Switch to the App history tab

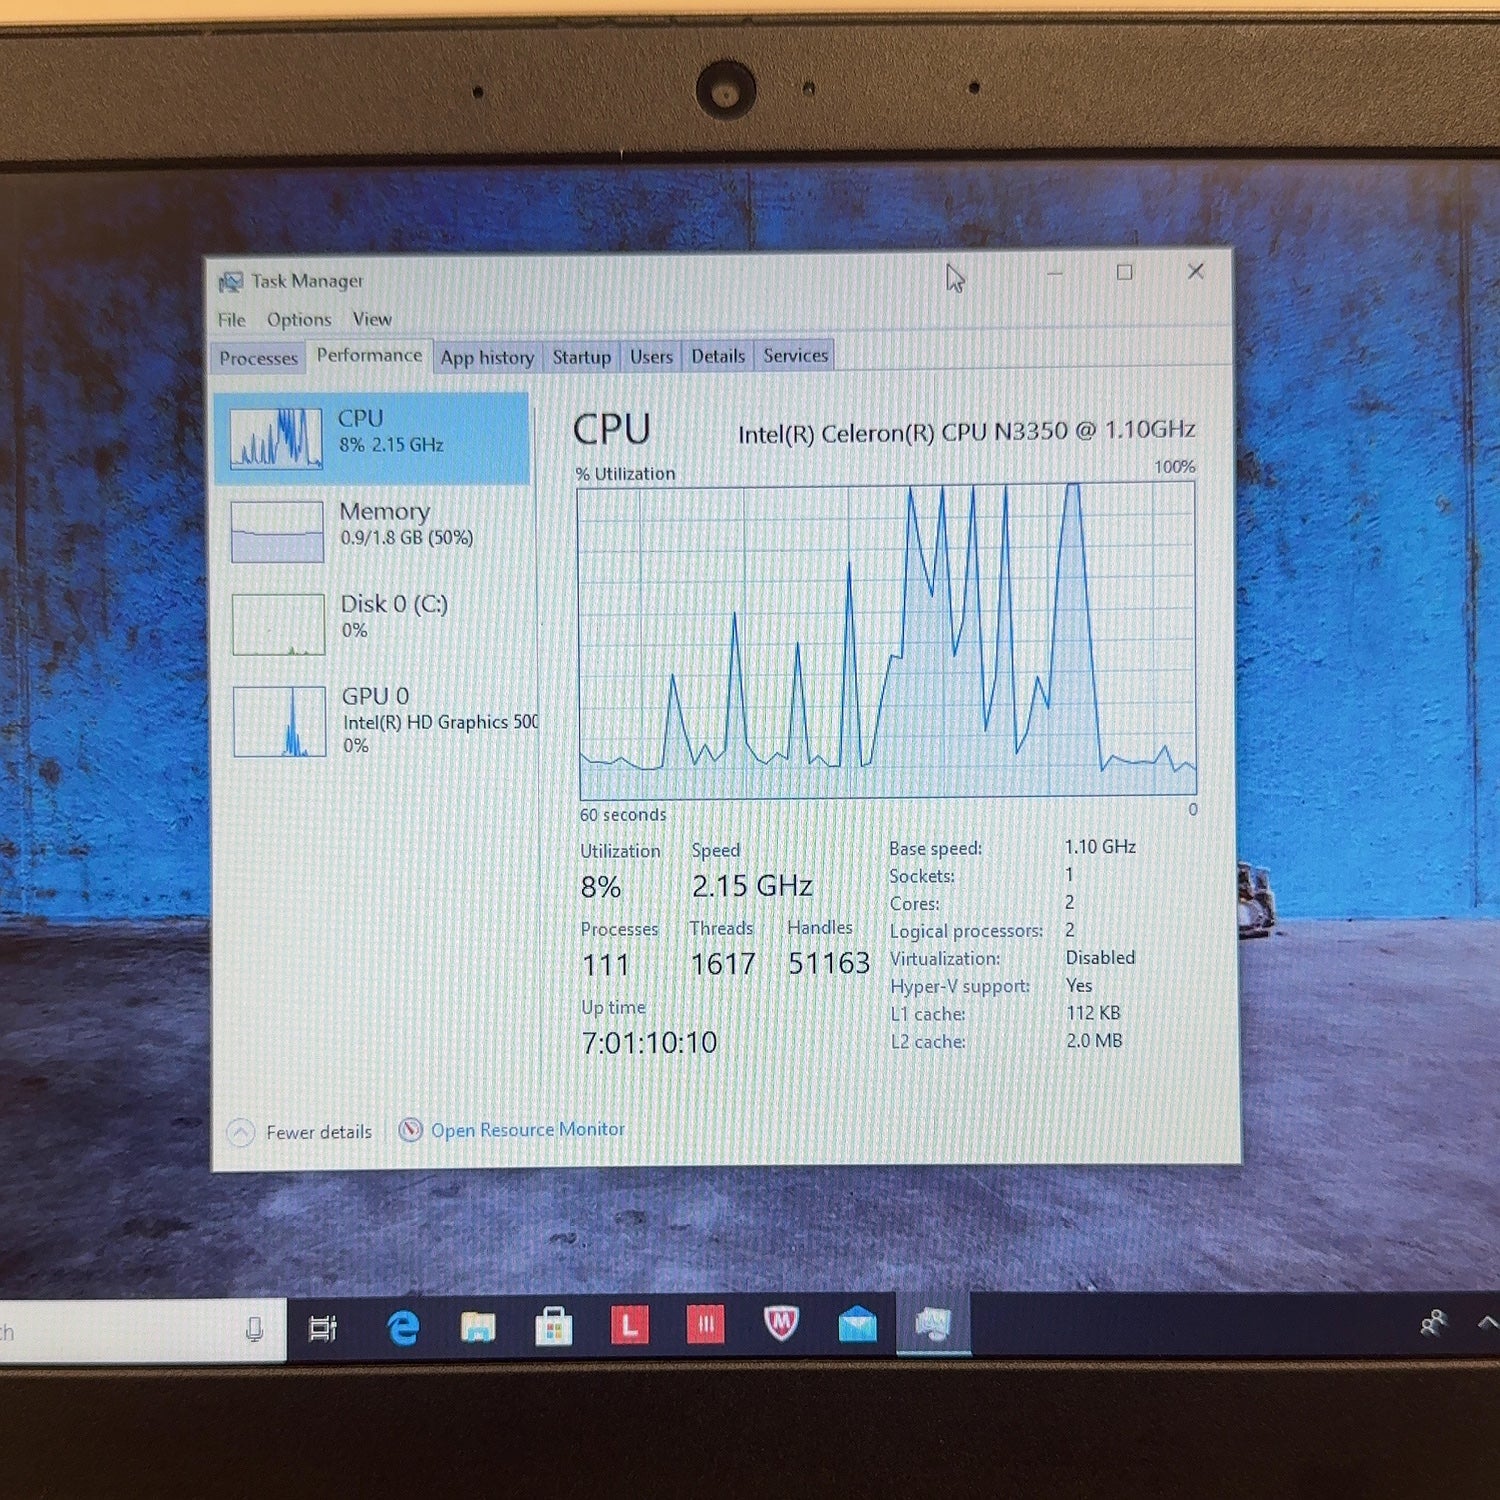pyautogui.click(x=487, y=357)
